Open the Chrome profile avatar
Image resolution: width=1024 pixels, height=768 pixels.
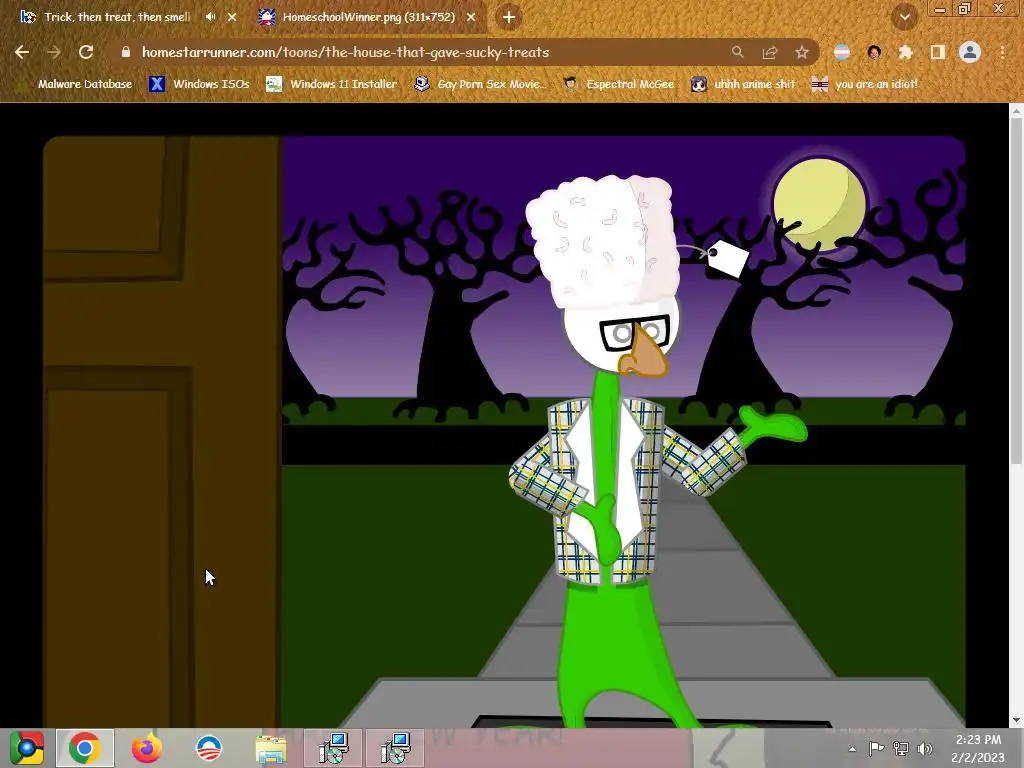coord(970,52)
